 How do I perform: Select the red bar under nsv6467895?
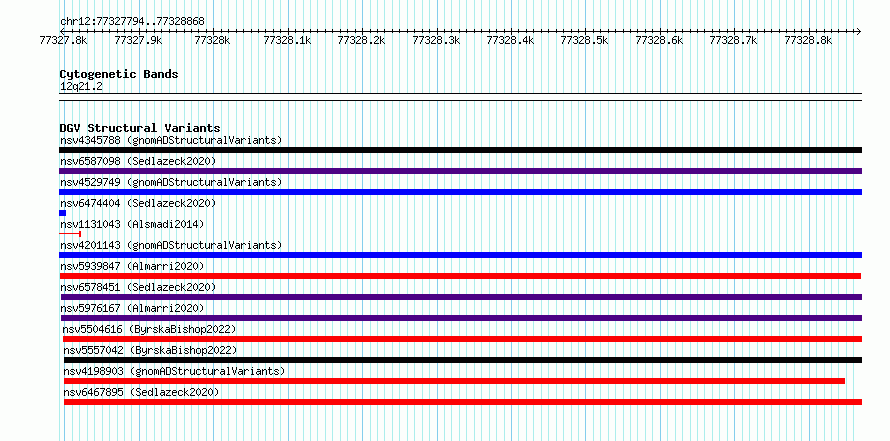tap(463, 402)
